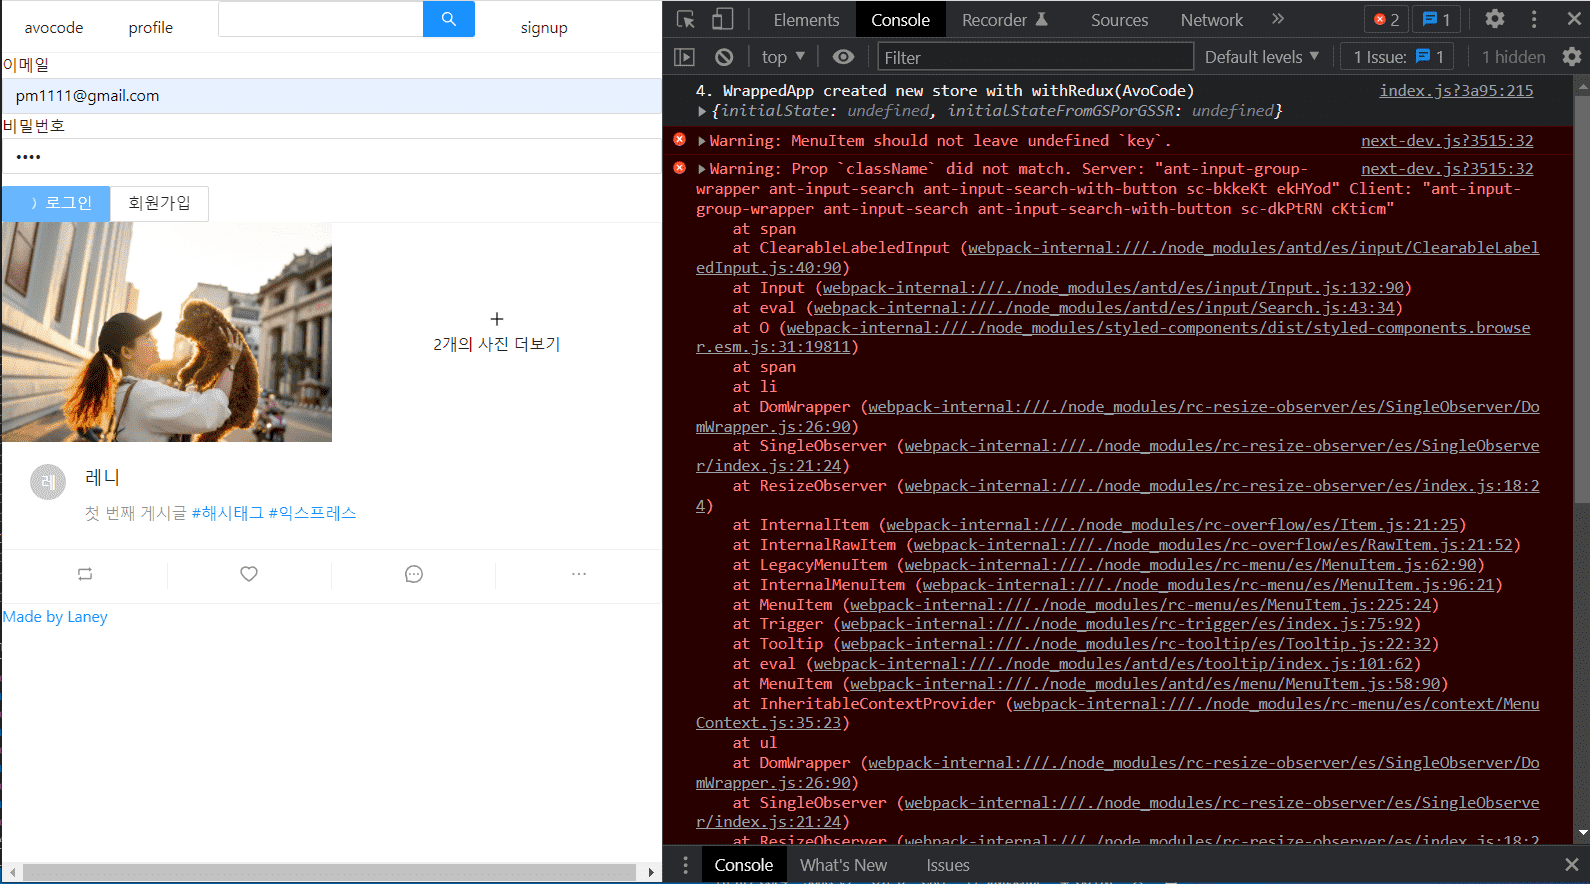Open the Default levels dropdown
The width and height of the screenshot is (1590, 884).
pyautogui.click(x=1262, y=57)
